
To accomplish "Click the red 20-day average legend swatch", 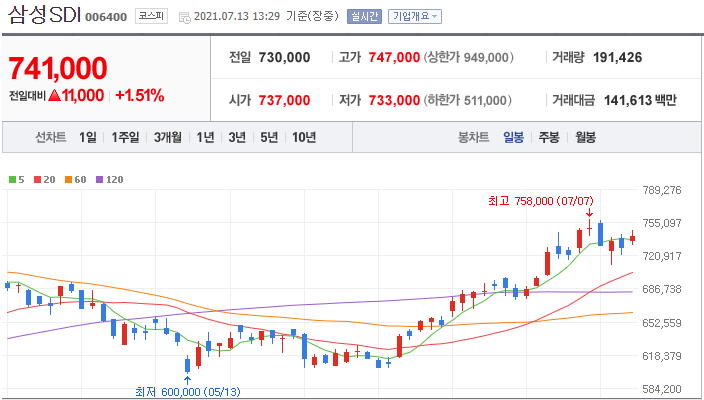I will (38, 180).
